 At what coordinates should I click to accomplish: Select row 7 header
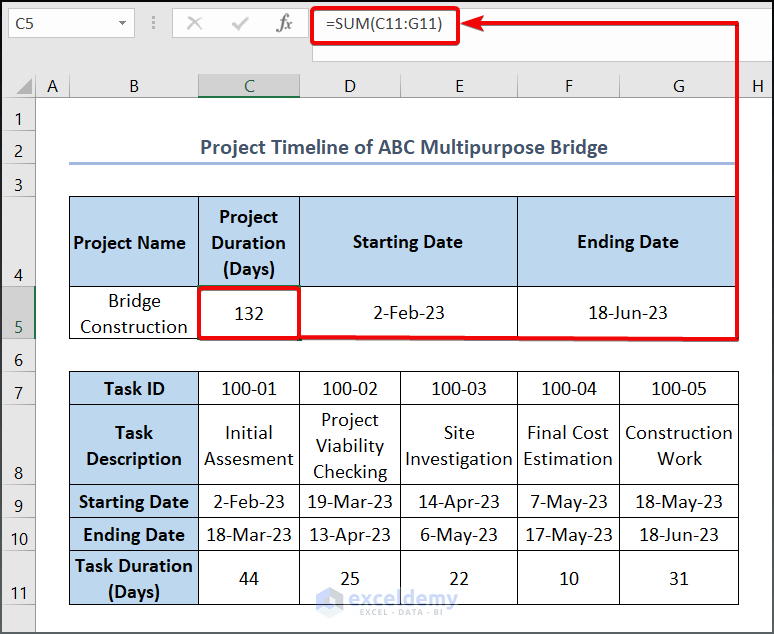click(18, 389)
